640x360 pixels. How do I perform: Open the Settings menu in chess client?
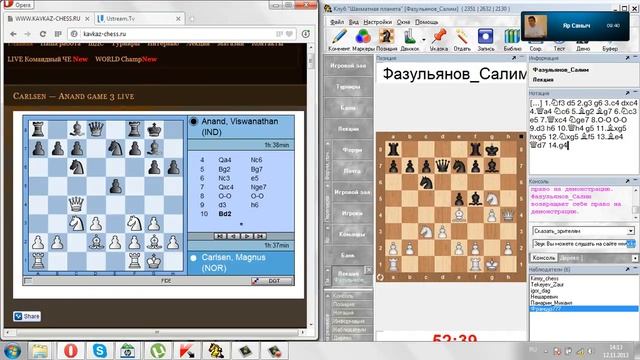coord(378,22)
